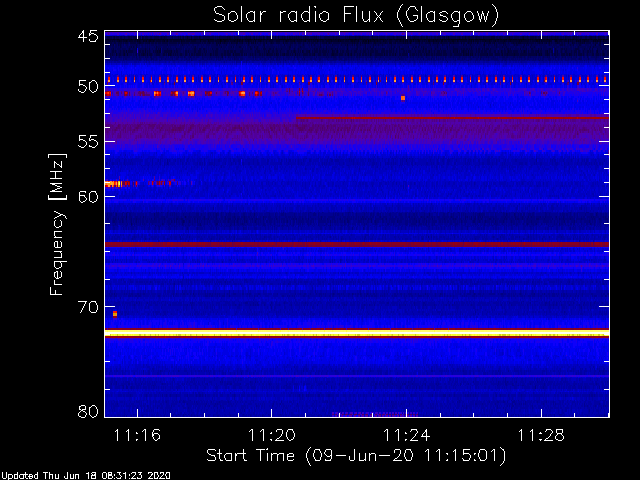640x480 pixels.
Task: Click the 'Updated Thu Jun 18 08:31:23 2020' timestamp
Action: (x=85, y=476)
